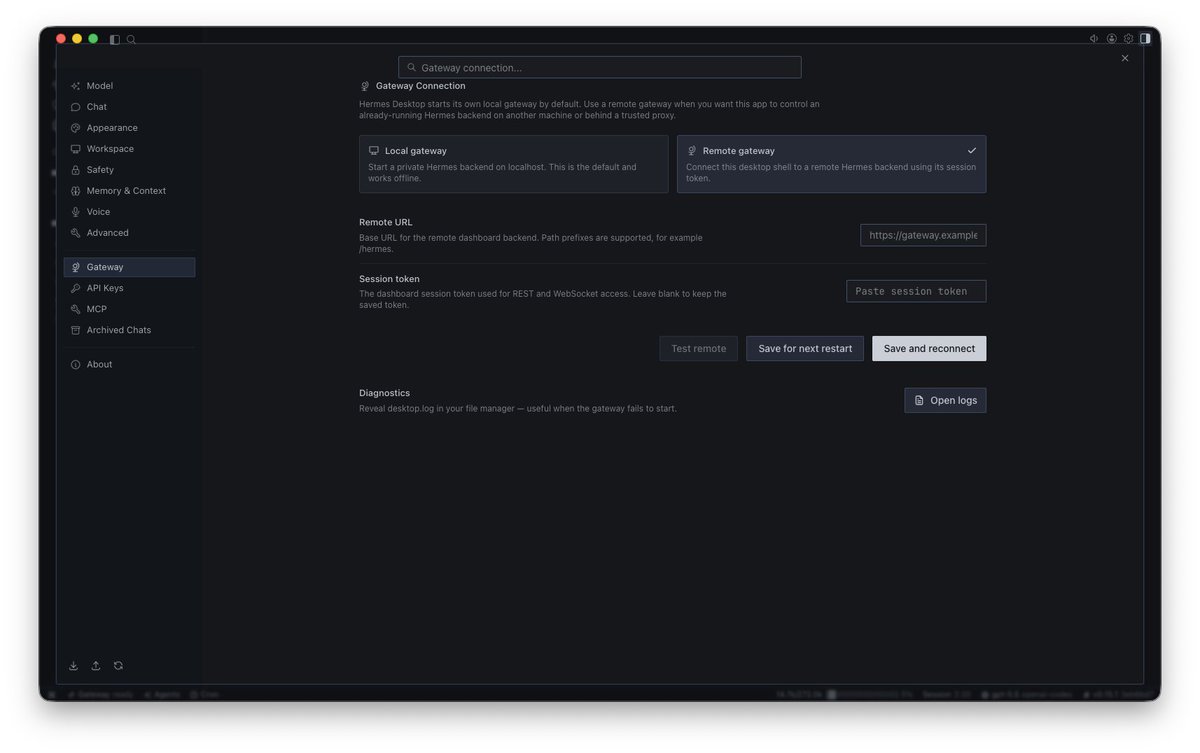Image resolution: width=1200 pixels, height=753 pixels.
Task: Focus the Gateway connection search field
Action: click(600, 67)
